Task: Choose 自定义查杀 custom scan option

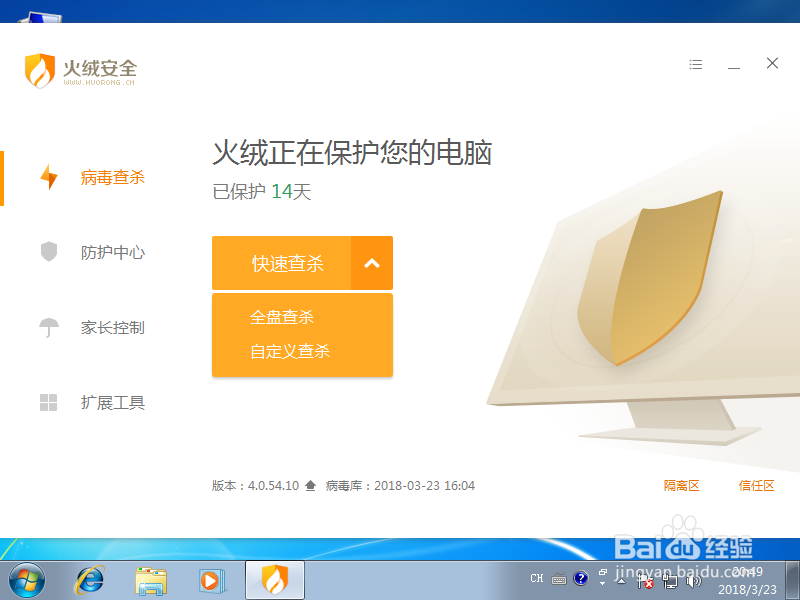Action: pyautogui.click(x=290, y=351)
